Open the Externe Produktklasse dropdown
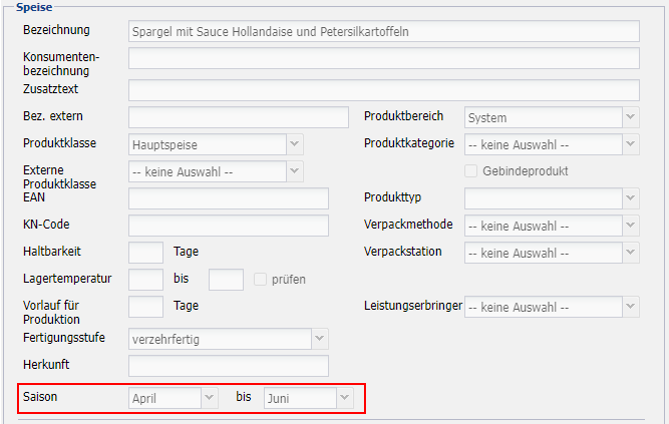Image resolution: width=669 pixels, height=424 pixels. click(215, 172)
